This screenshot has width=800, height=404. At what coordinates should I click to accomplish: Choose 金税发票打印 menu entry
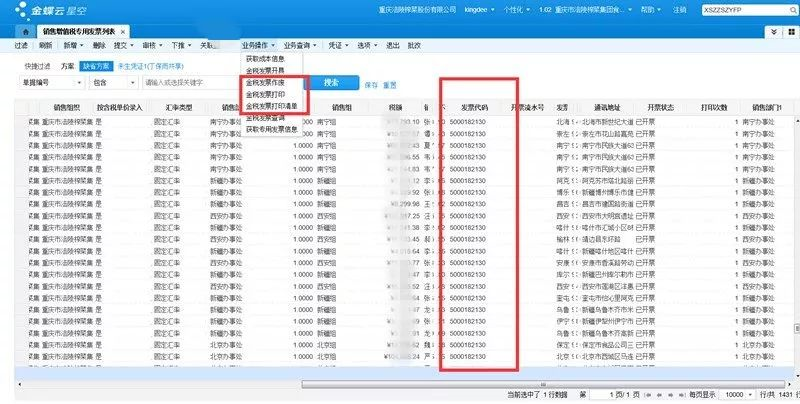(x=265, y=94)
